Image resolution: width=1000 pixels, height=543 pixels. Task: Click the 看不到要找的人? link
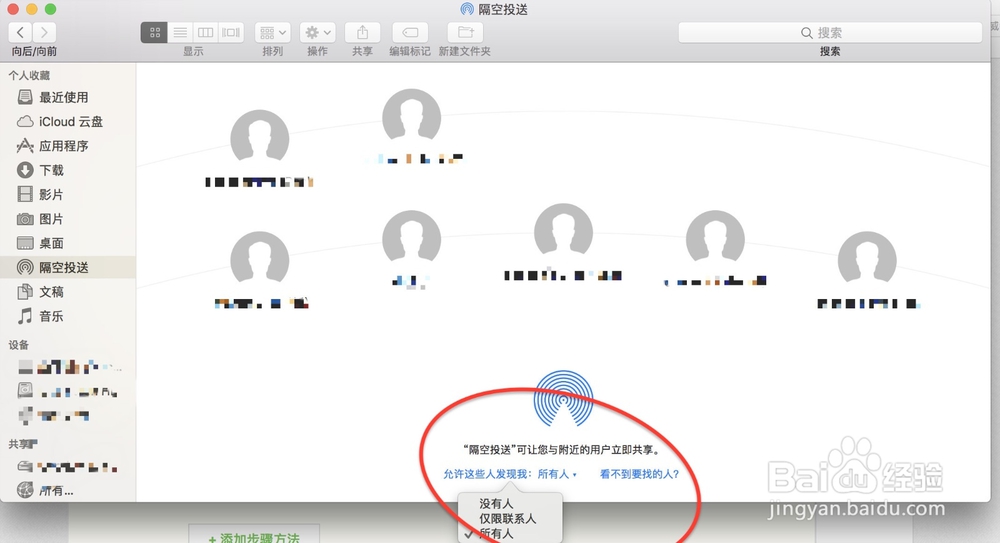(639, 474)
